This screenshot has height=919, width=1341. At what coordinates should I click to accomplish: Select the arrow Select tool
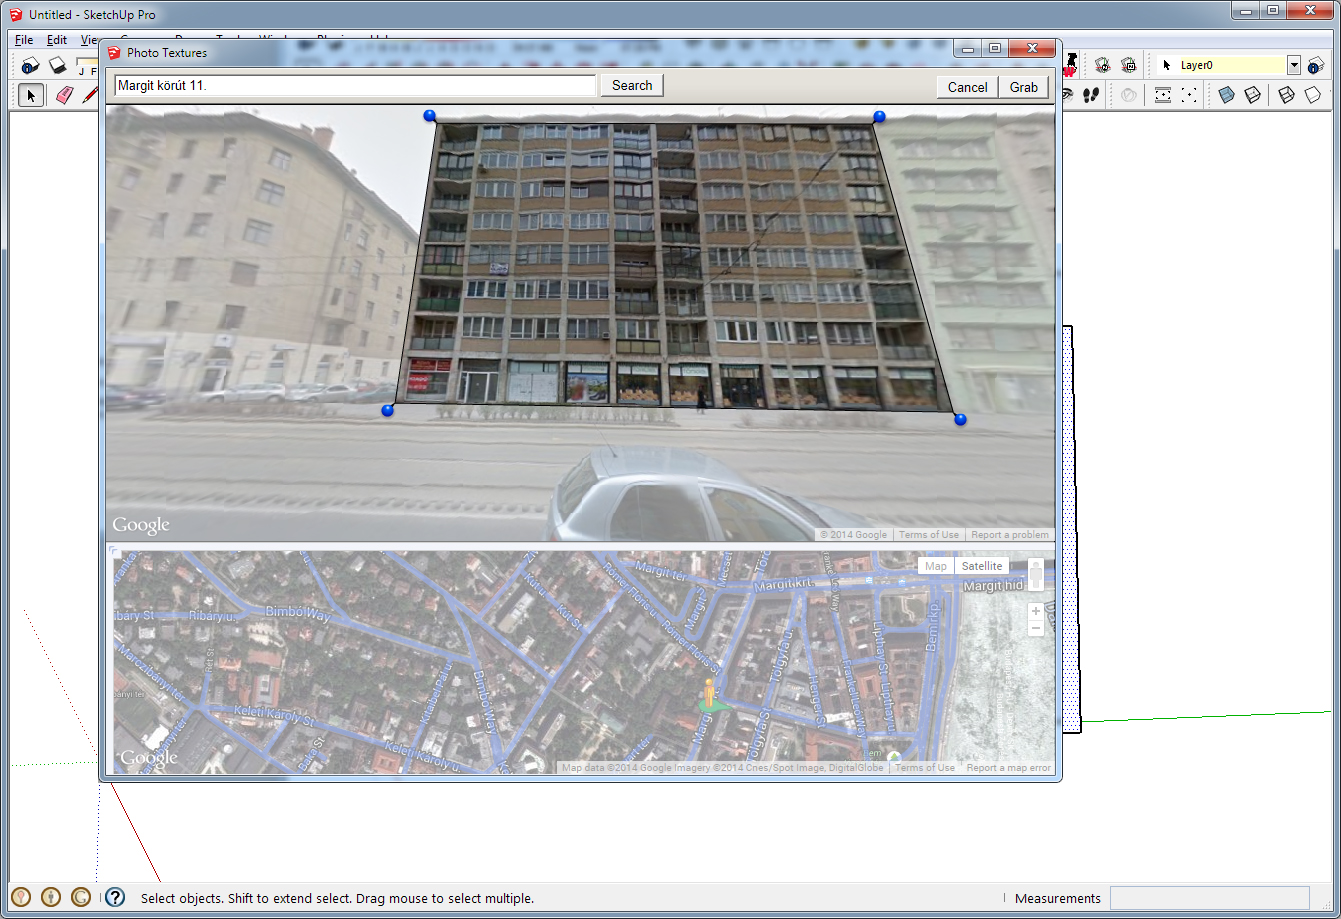point(31,95)
